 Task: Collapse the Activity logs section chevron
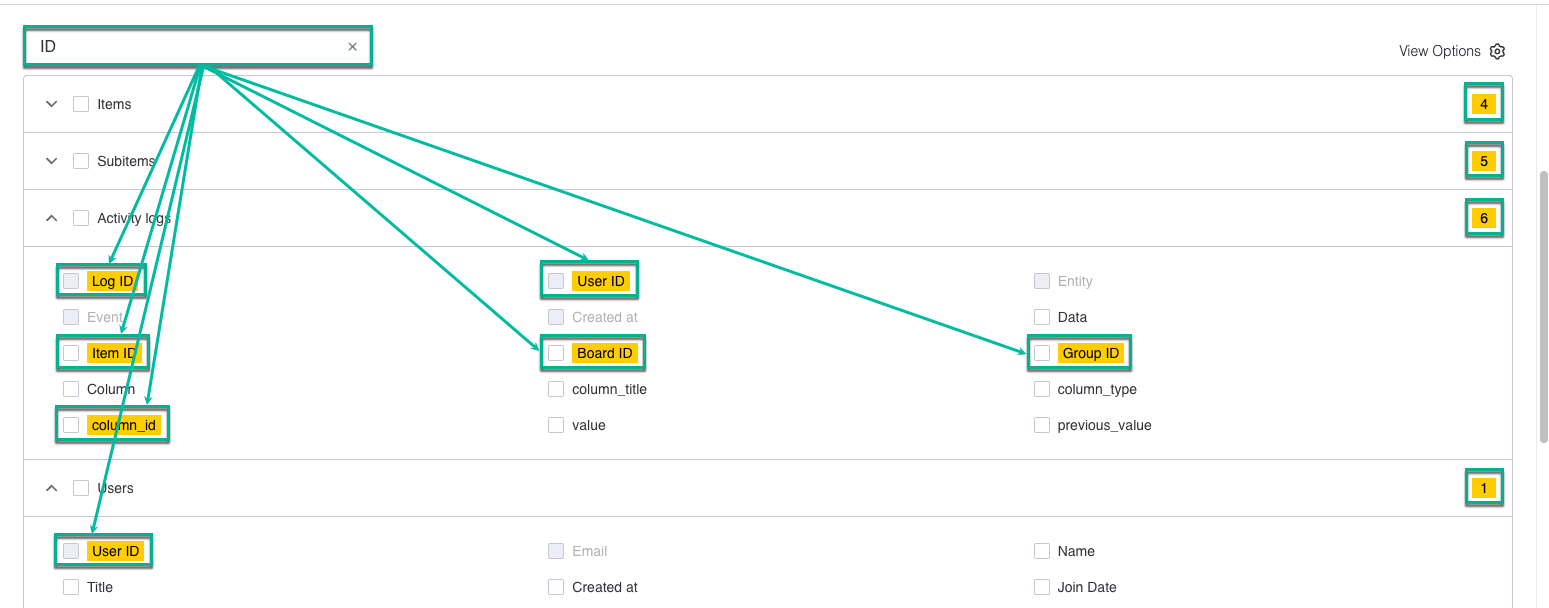pos(51,218)
